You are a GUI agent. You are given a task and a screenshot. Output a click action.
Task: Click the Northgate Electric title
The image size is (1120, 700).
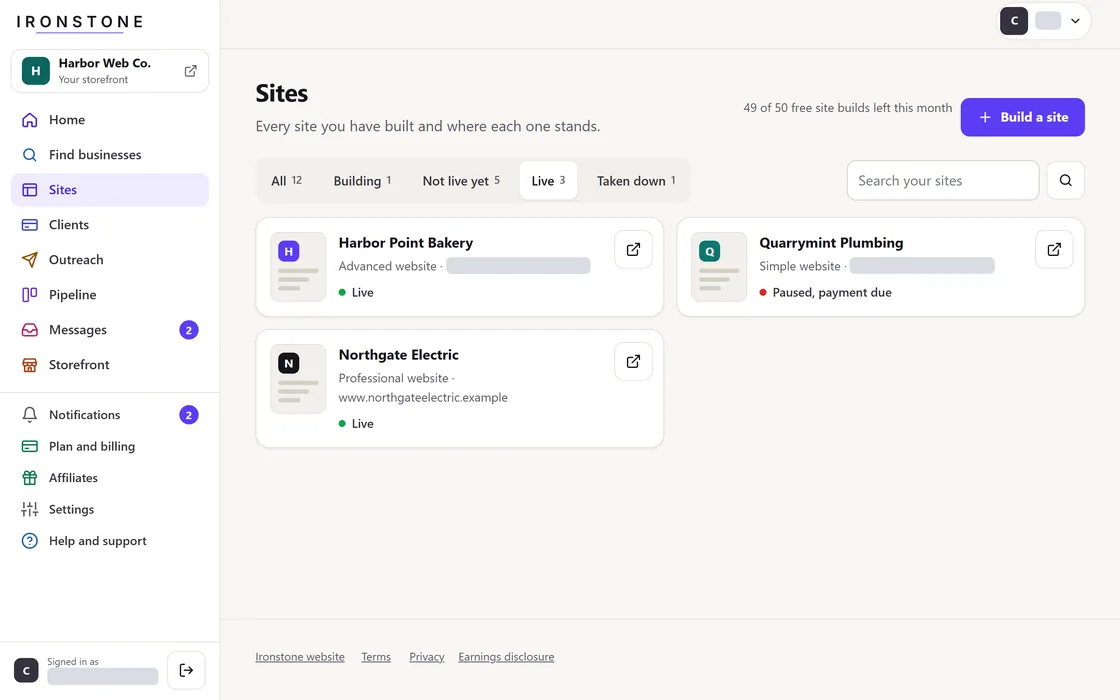click(x=399, y=355)
